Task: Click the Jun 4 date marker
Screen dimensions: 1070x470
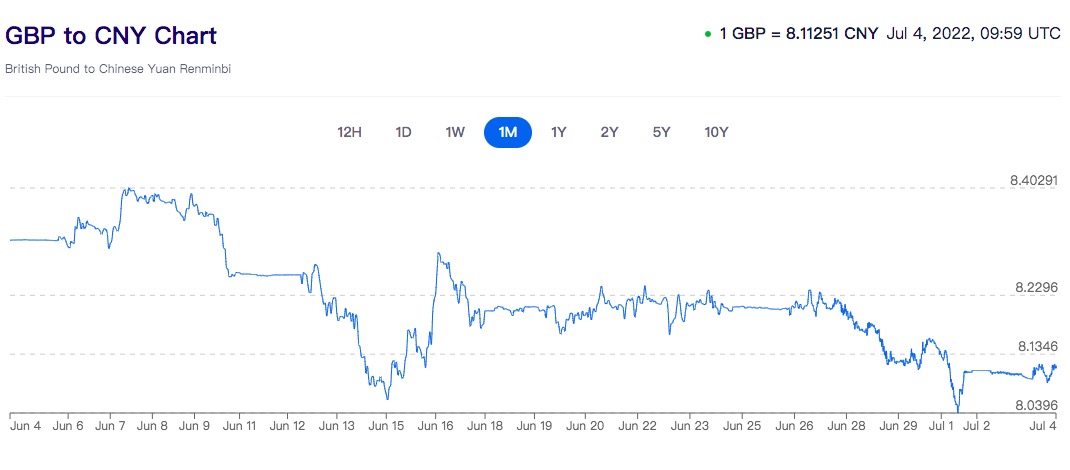Action: click(23, 426)
